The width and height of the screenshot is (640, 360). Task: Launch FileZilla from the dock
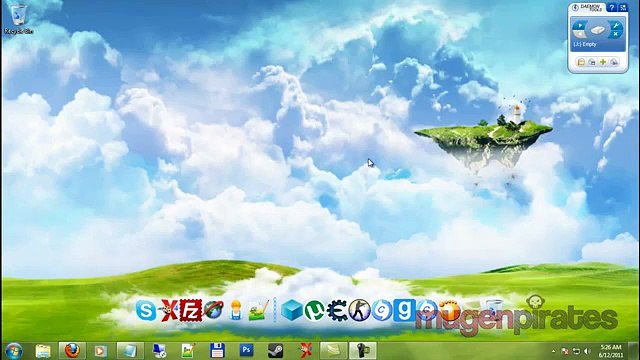(191, 310)
